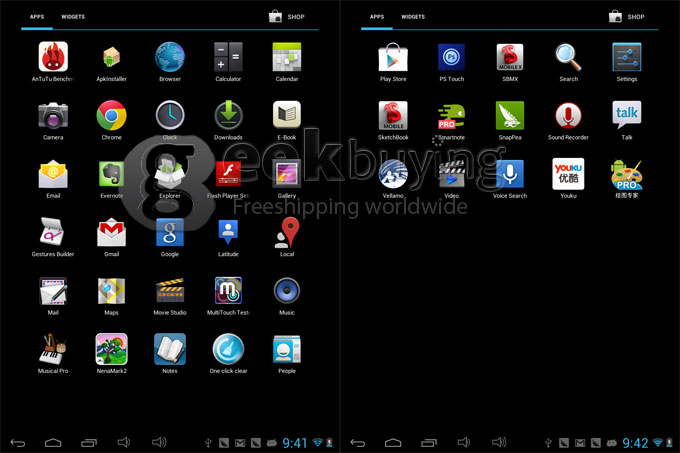
Task: Open the status clock showing 9:41
Action: [x=295, y=443]
